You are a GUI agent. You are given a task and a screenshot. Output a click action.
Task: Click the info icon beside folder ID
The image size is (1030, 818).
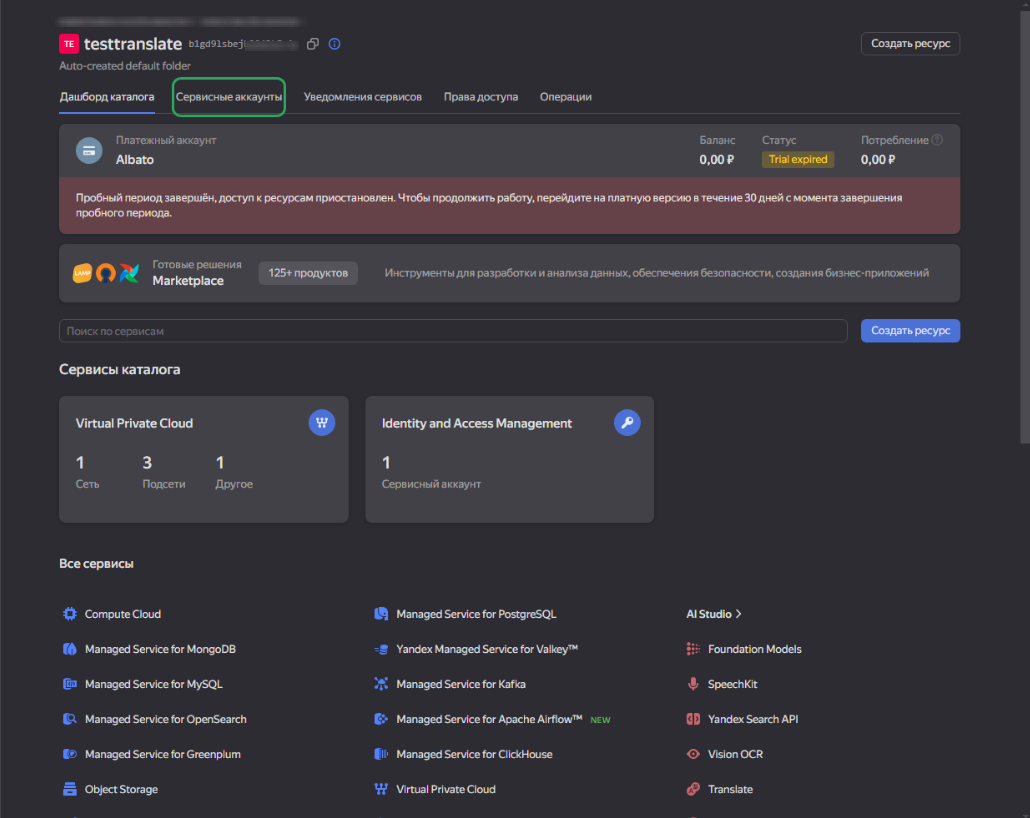(335, 44)
